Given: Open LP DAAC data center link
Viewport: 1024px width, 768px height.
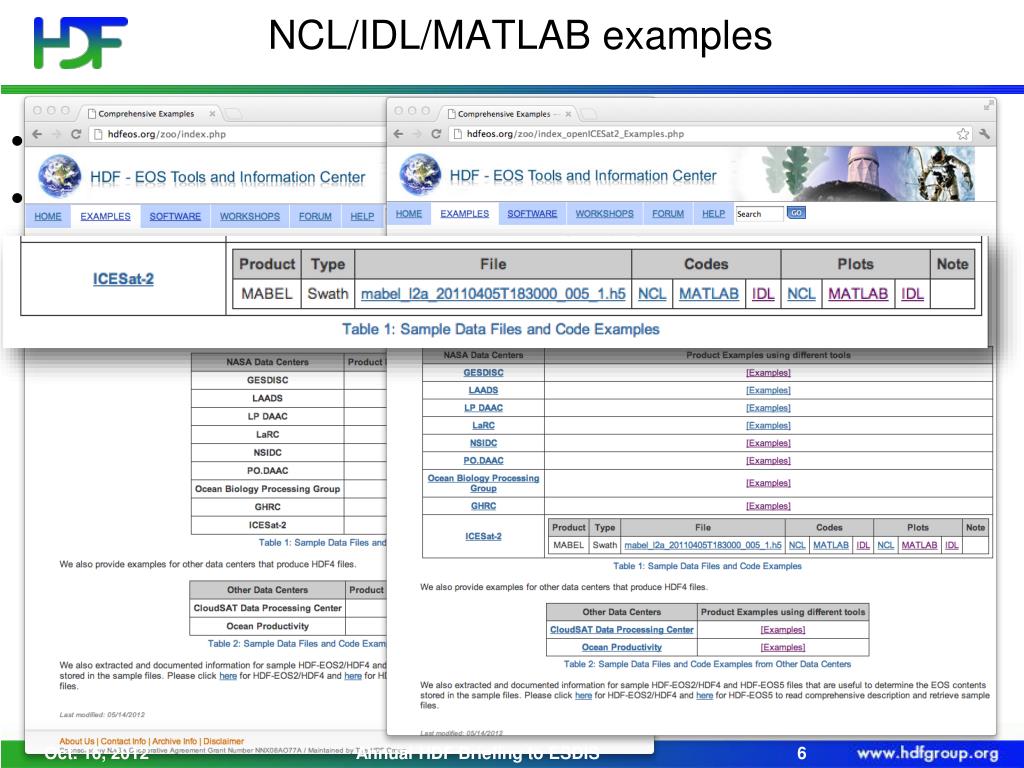Looking at the screenshot, I should click(483, 408).
